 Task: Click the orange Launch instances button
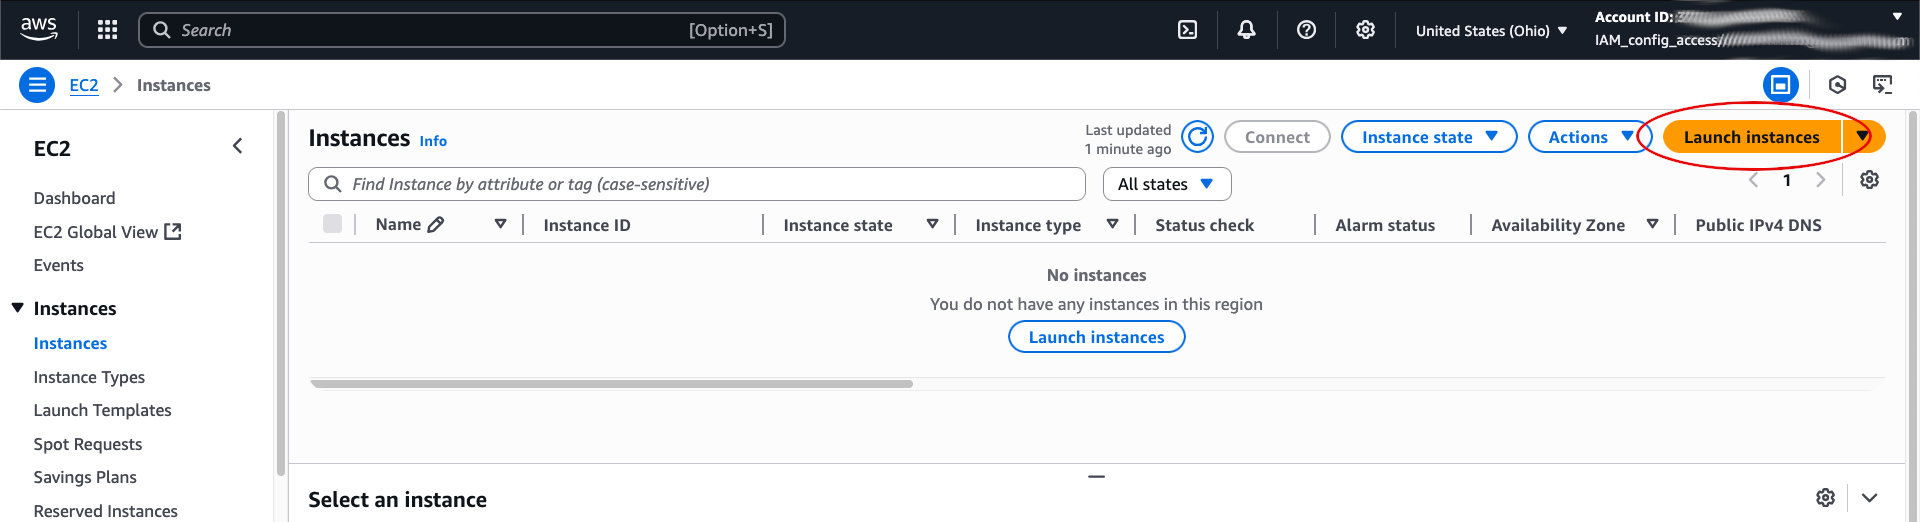1752,137
